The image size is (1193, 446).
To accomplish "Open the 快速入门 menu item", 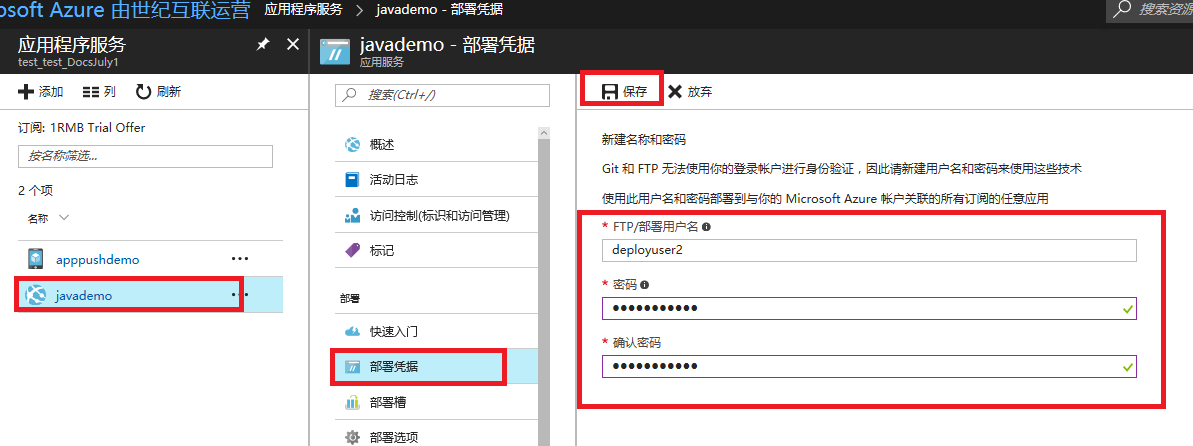I will coord(435,332).
